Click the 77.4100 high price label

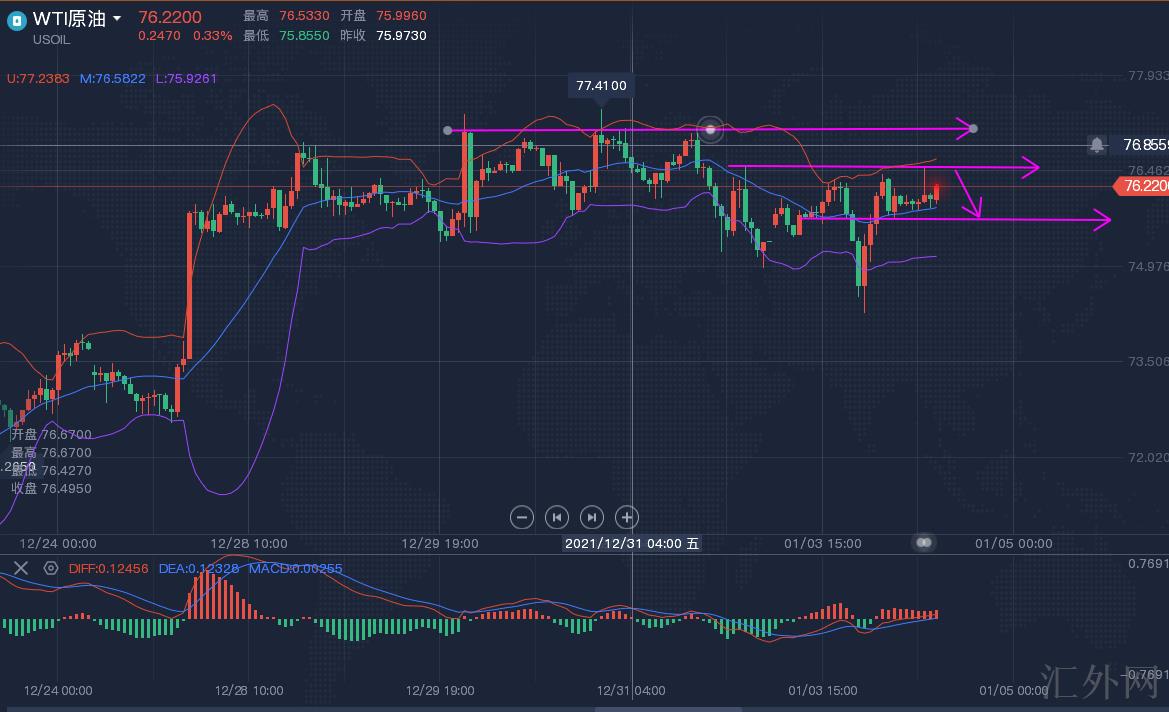click(601, 85)
